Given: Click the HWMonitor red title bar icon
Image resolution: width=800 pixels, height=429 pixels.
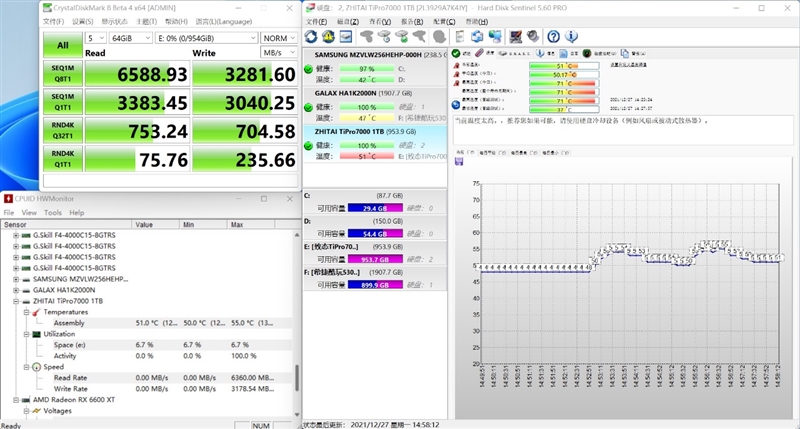Looking at the screenshot, I should click(8, 198).
